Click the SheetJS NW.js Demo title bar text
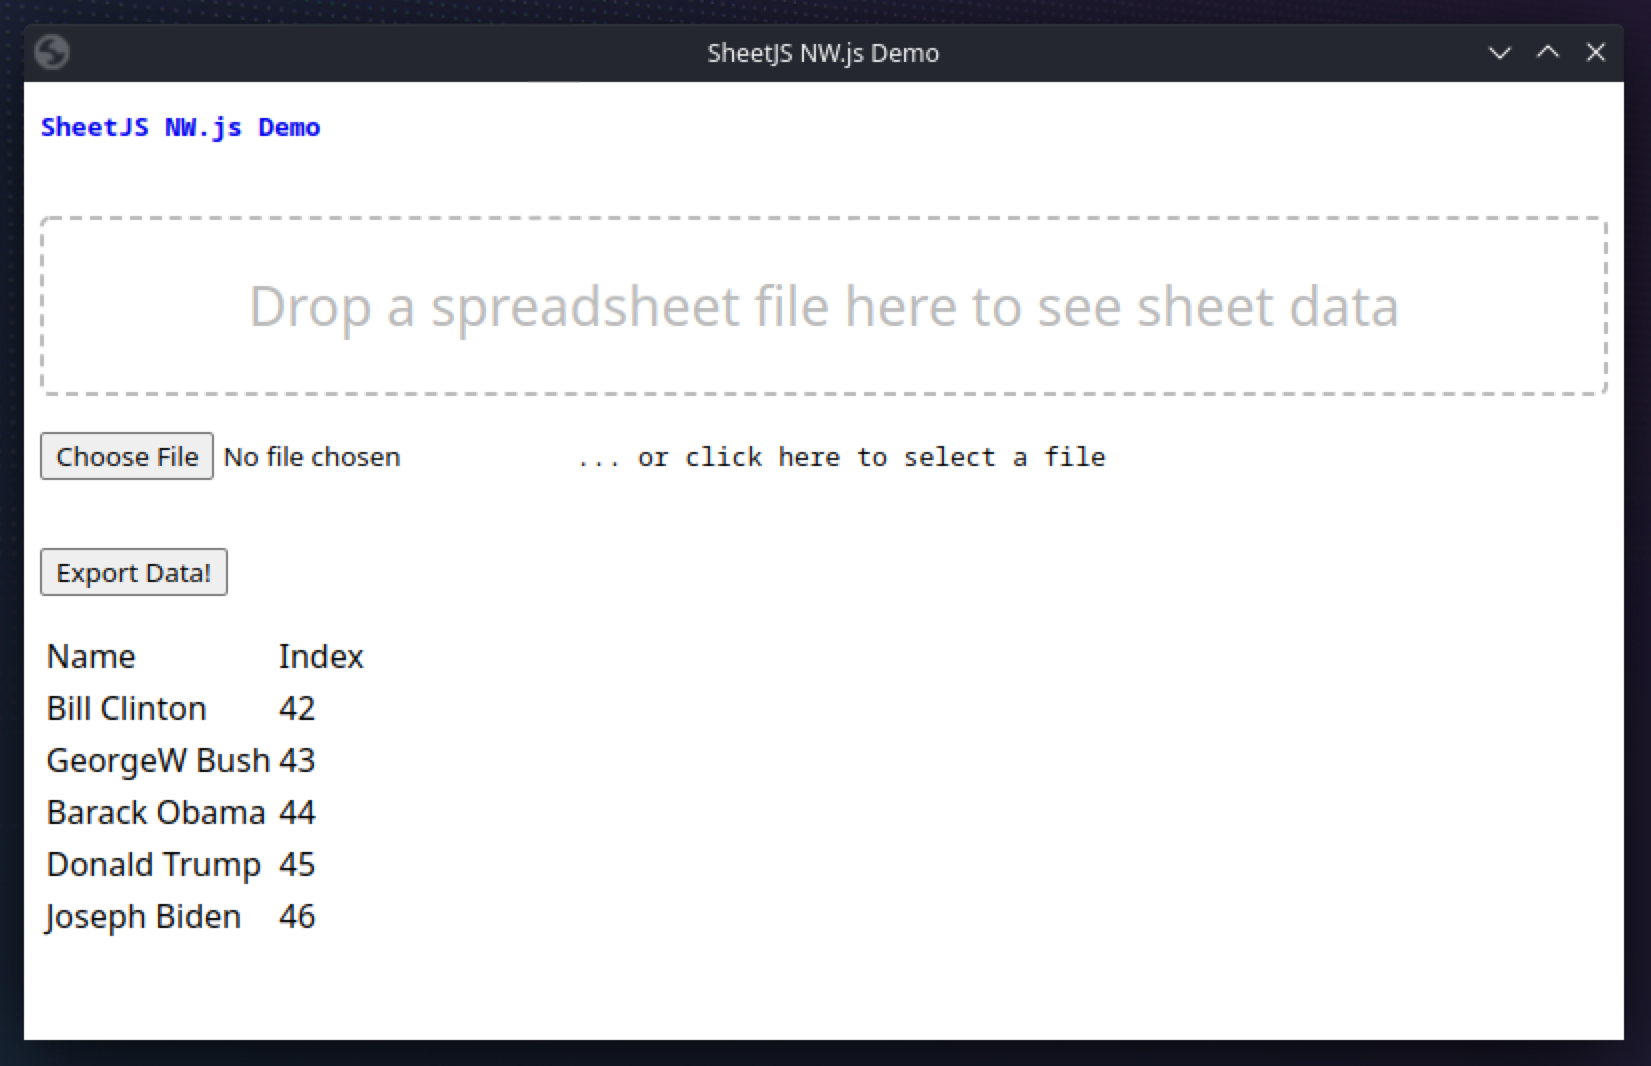The image size is (1651, 1066). click(823, 53)
